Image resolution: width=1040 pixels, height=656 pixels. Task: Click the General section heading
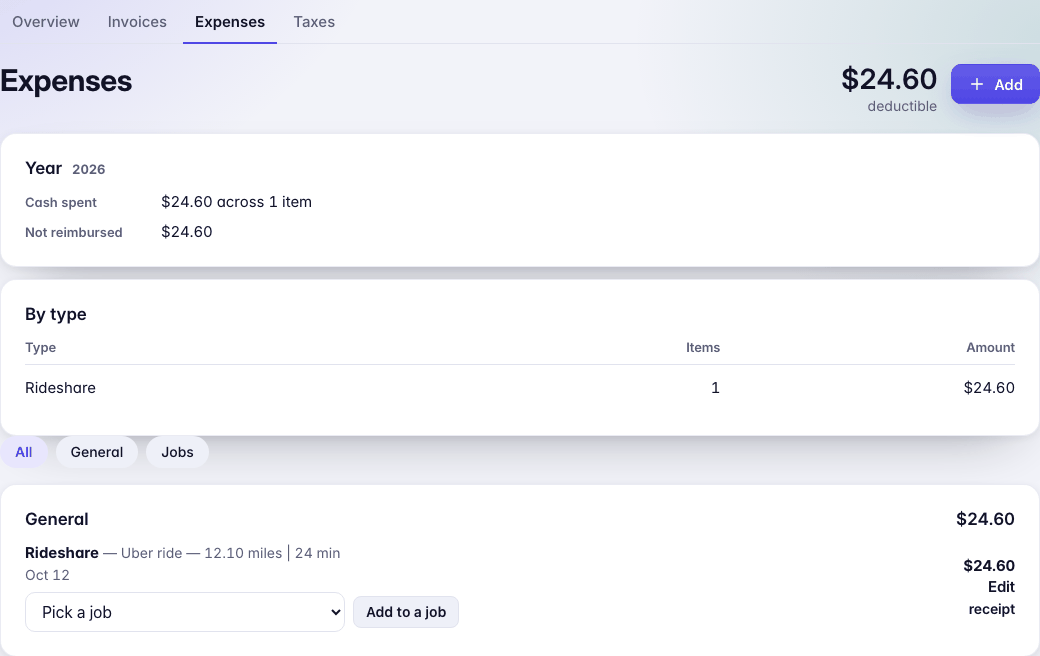click(x=56, y=519)
